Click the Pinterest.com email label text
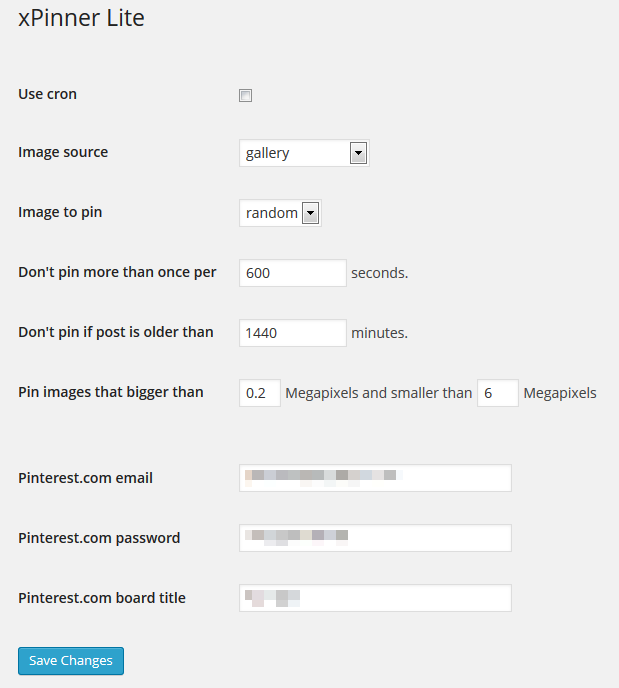The image size is (619, 688). [85, 478]
